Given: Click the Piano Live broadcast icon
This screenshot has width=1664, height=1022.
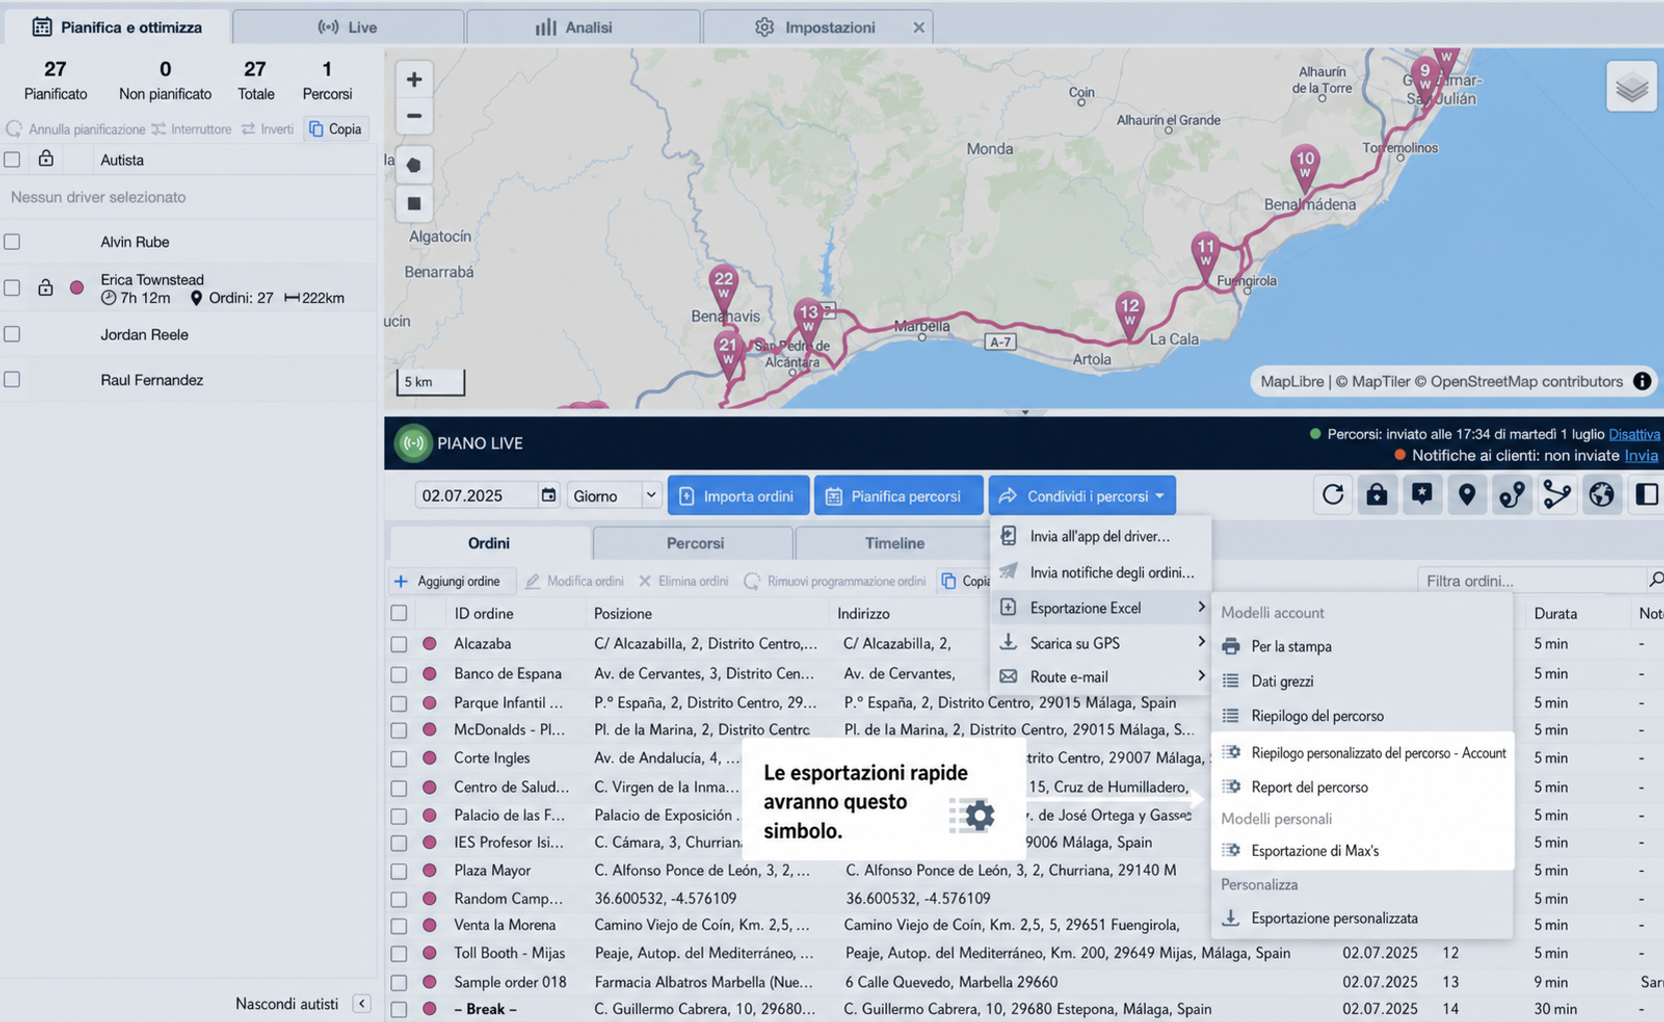Looking at the screenshot, I should point(412,443).
